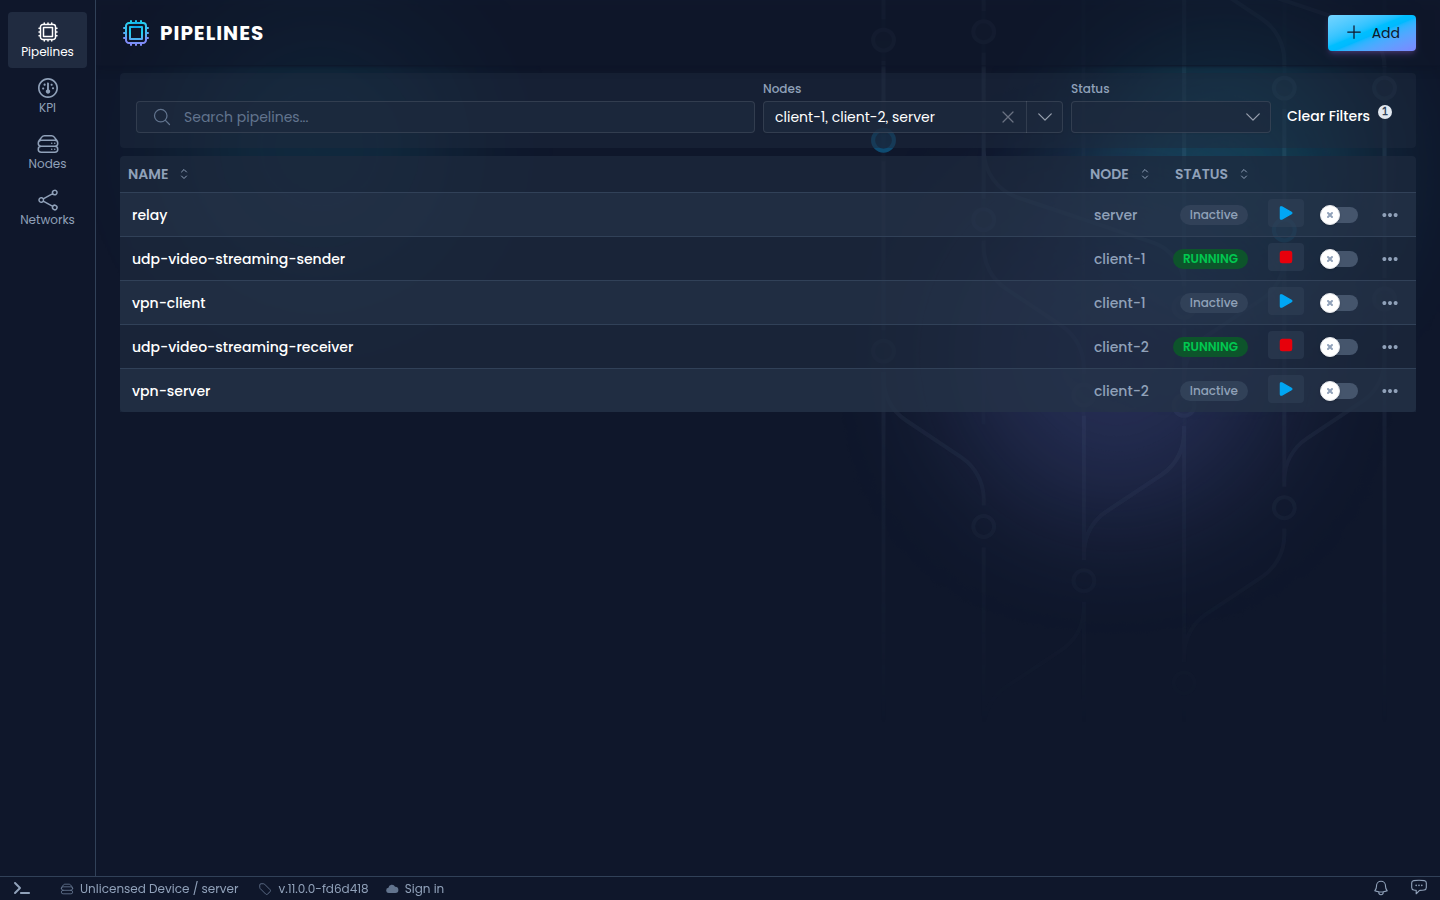The height and width of the screenshot is (900, 1440).
Task: Open the Status filter dropdown
Action: pos(1170,117)
